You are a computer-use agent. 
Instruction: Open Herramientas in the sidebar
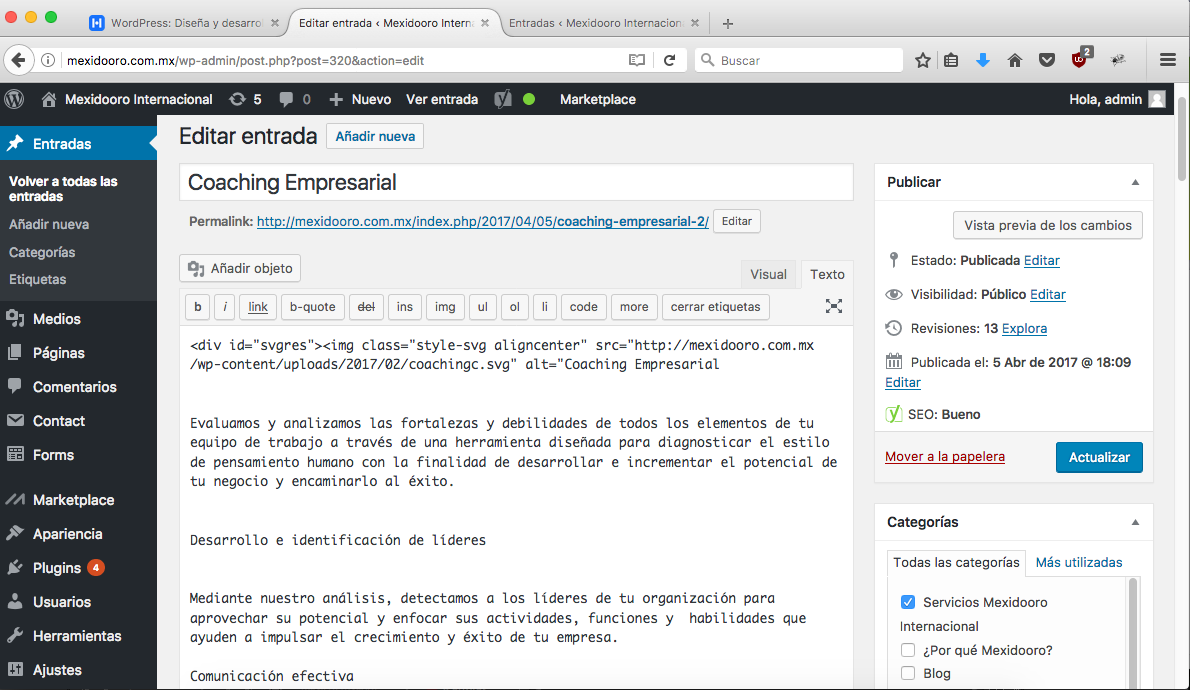pos(78,636)
